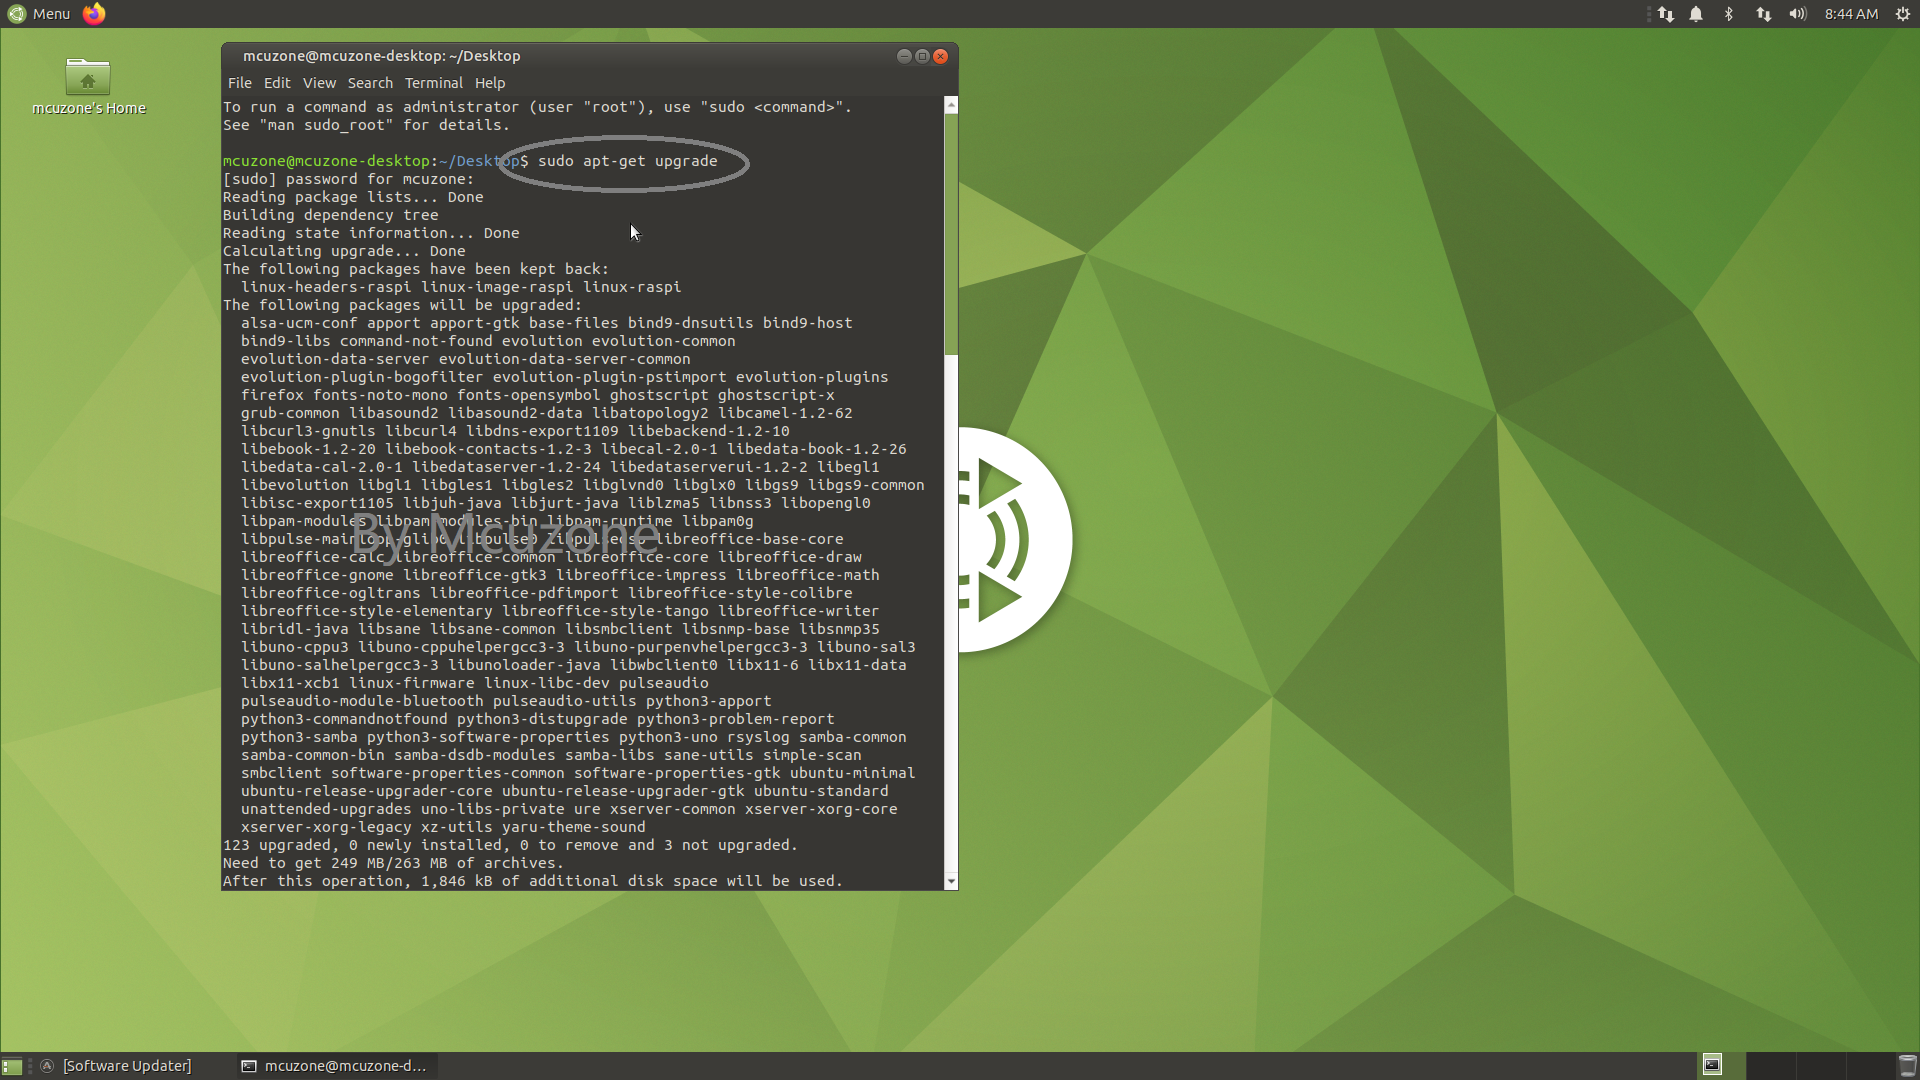Click 'After this operation, 1,846 kB' line
This screenshot has height=1080, width=1920.
(533, 881)
